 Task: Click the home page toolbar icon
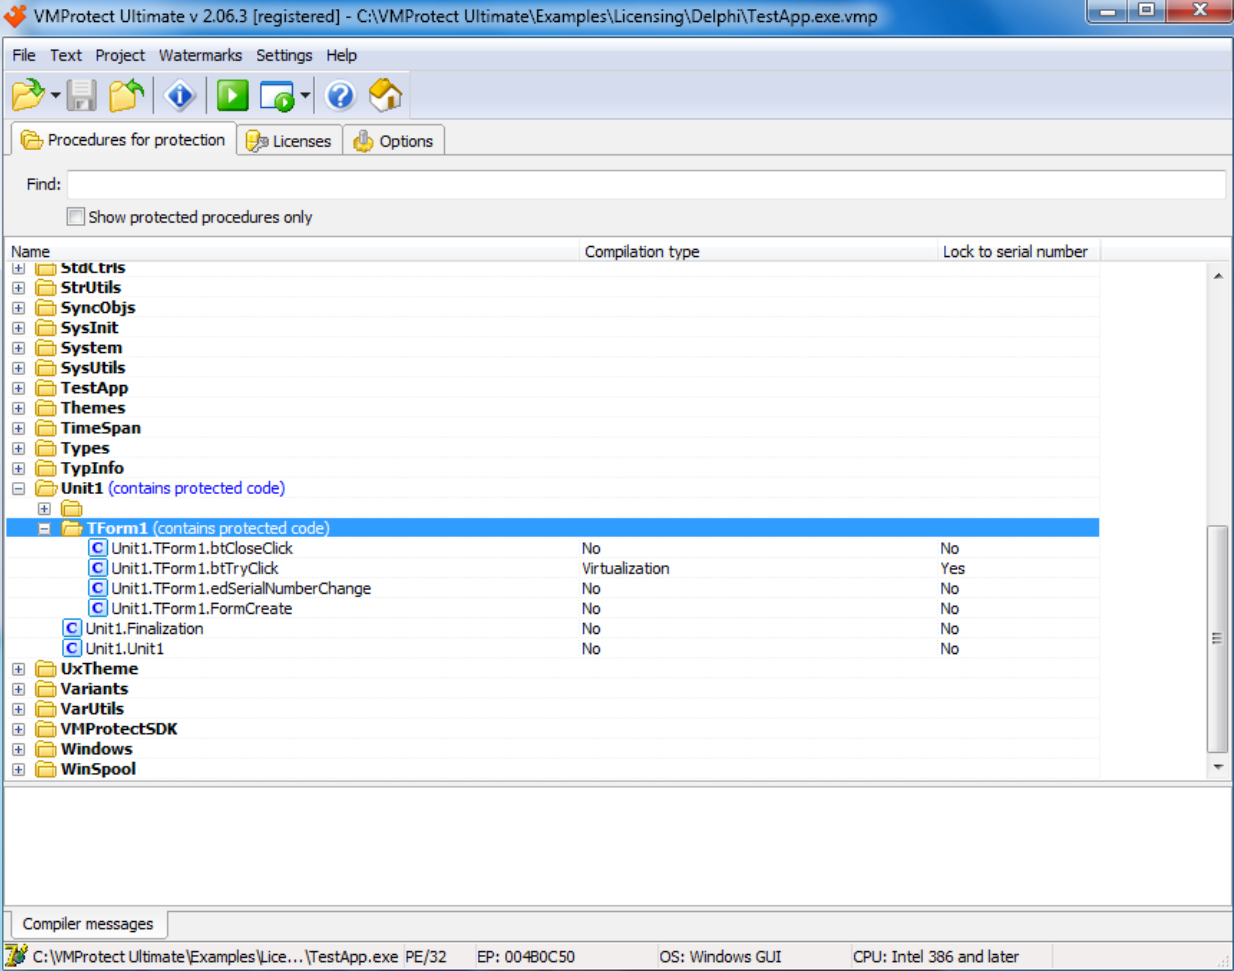[385, 96]
